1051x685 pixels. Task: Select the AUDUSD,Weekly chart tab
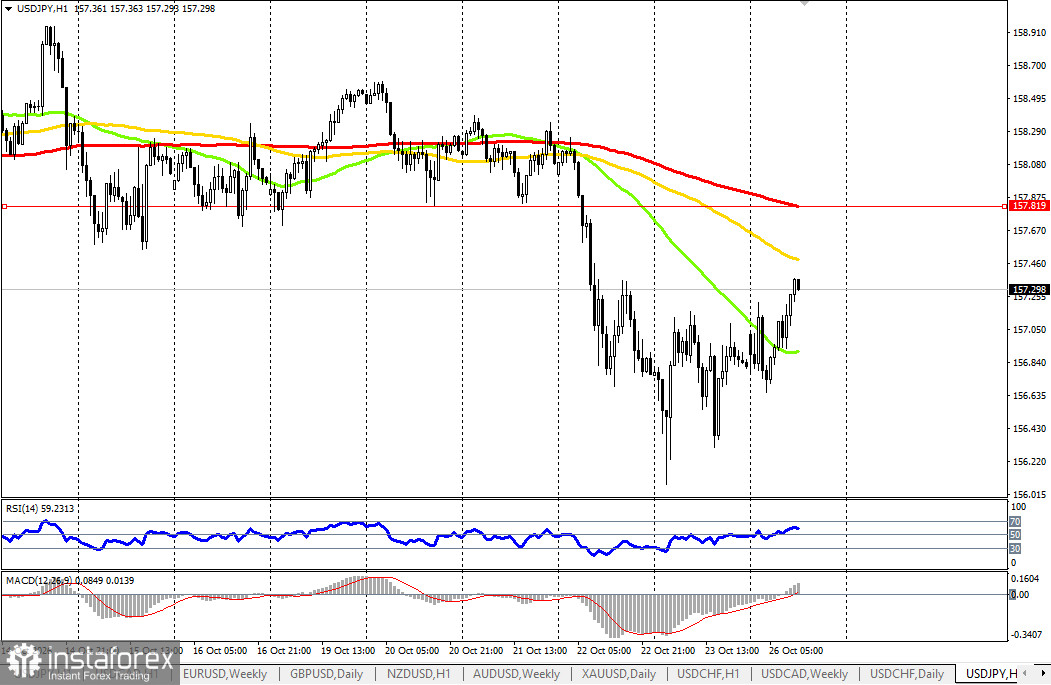click(516, 674)
